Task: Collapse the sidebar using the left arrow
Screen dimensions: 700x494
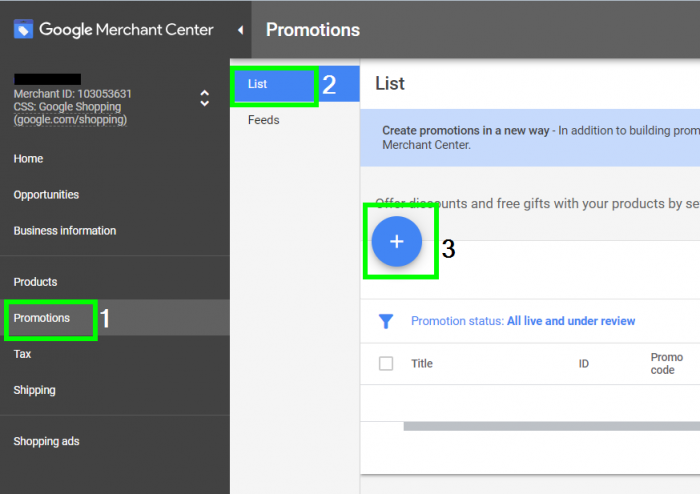Action: click(240, 30)
